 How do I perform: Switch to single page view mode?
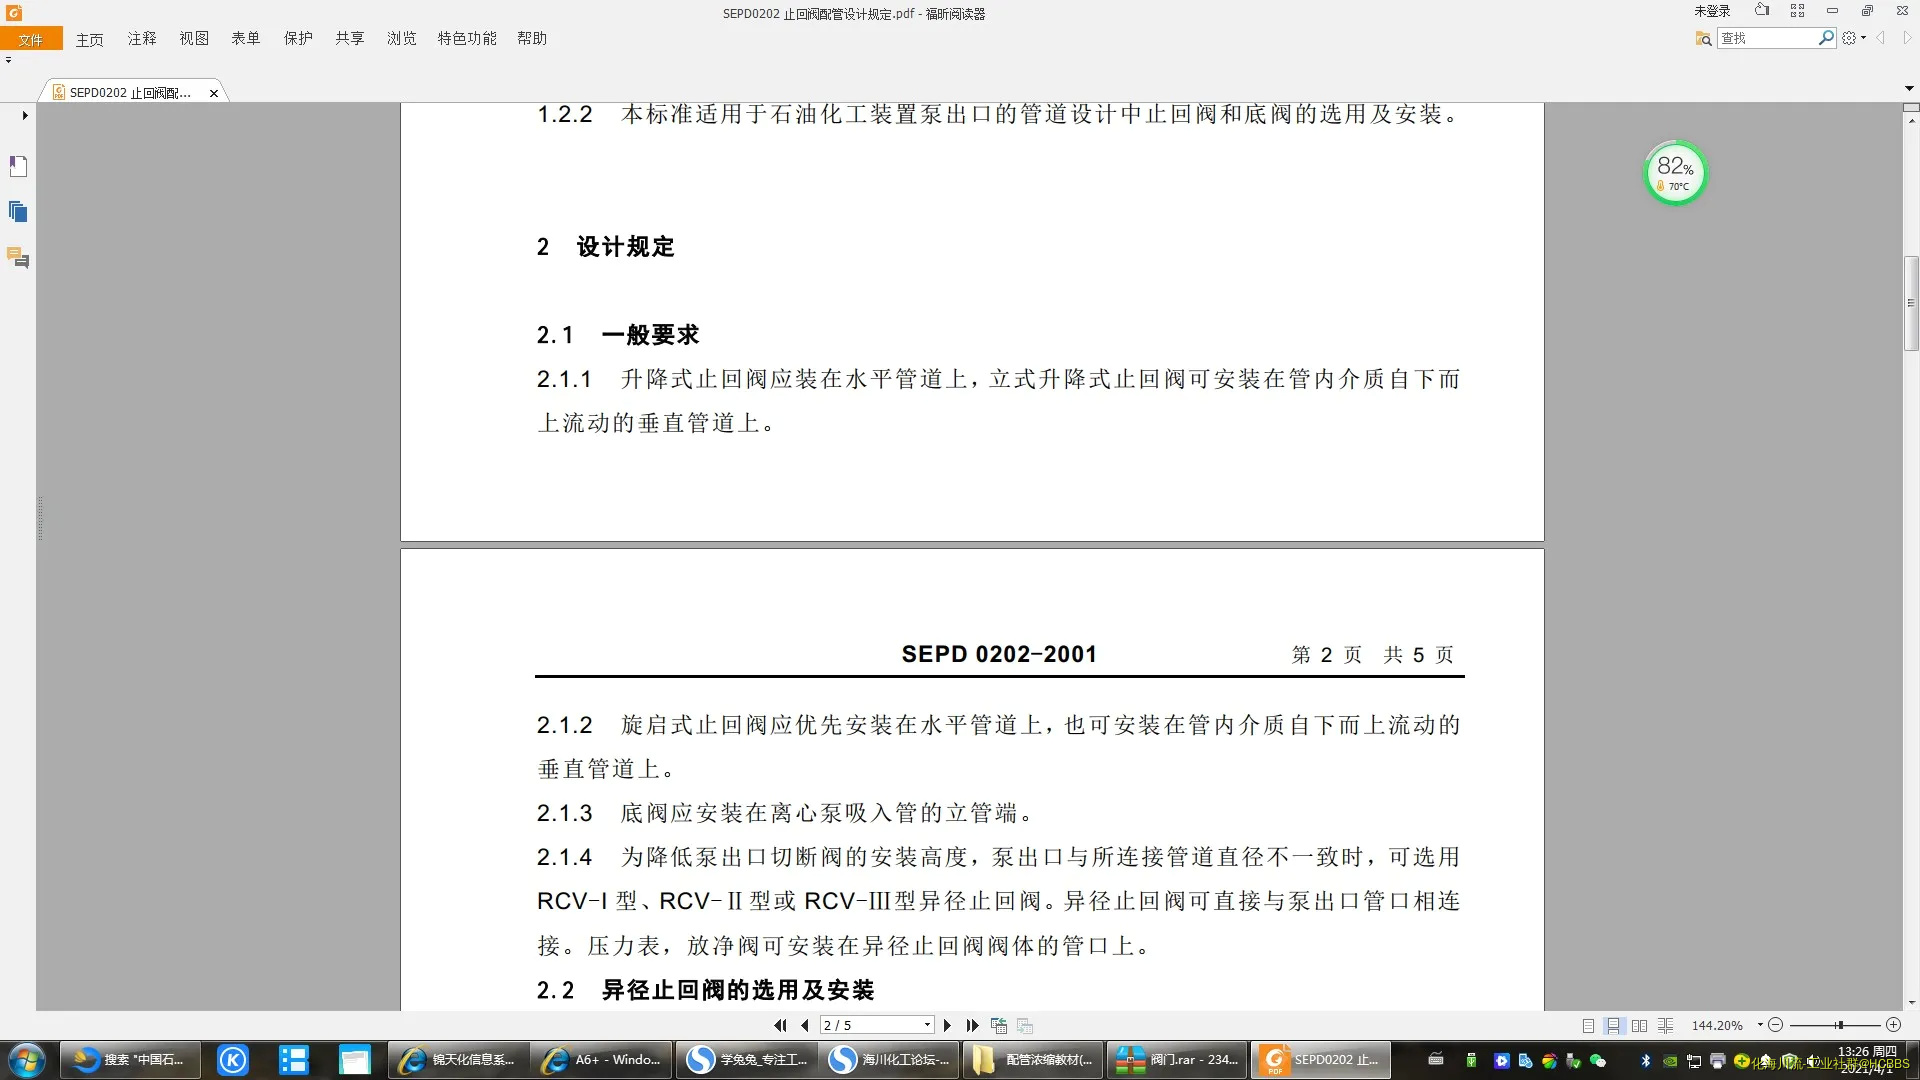coord(1588,1026)
